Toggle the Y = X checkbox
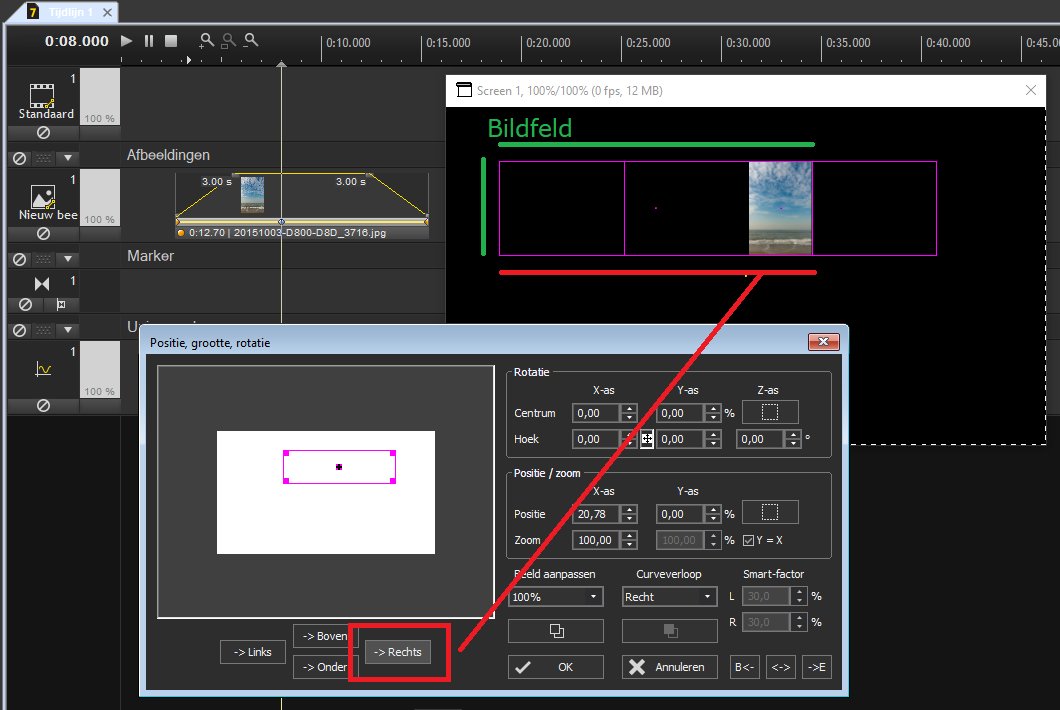Viewport: 1060px width, 710px height. pos(748,541)
